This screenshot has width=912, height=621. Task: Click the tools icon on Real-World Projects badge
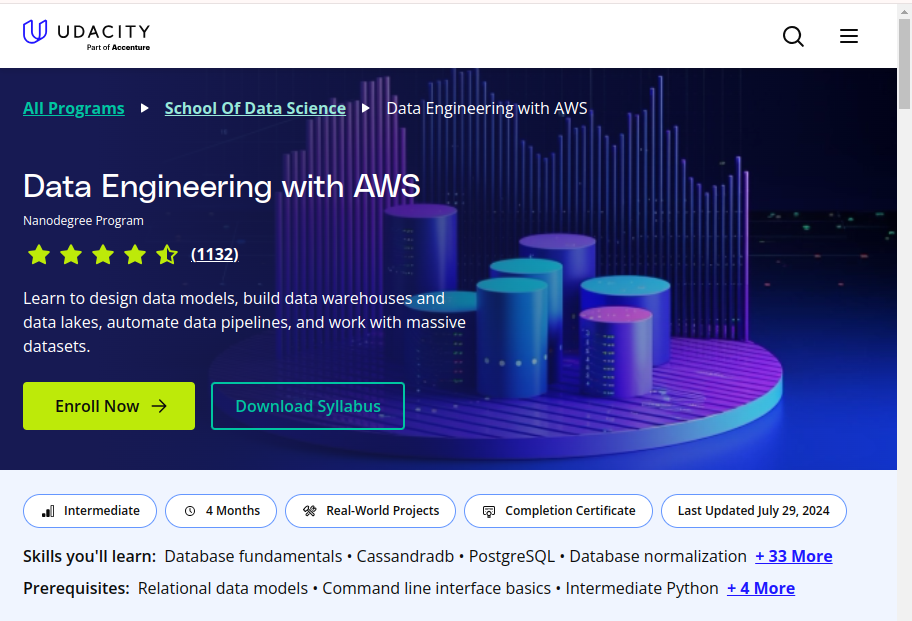308,510
